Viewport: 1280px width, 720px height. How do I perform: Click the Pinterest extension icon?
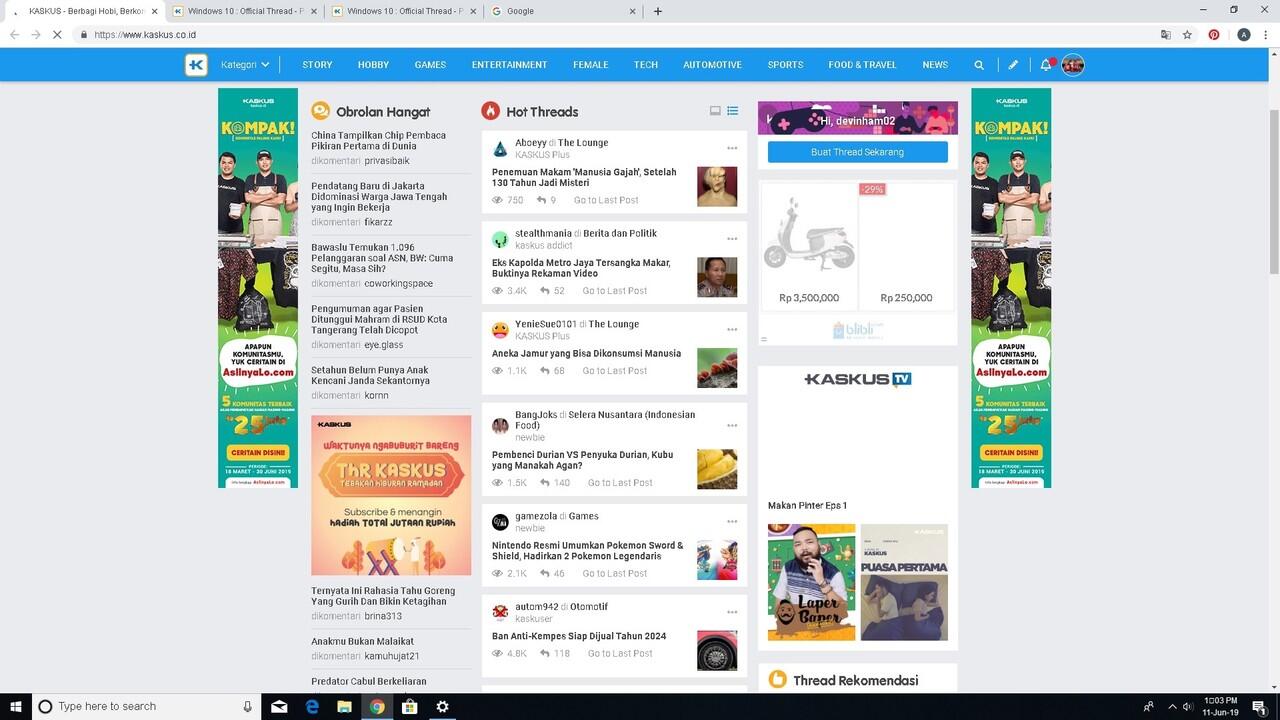pyautogui.click(x=1214, y=34)
